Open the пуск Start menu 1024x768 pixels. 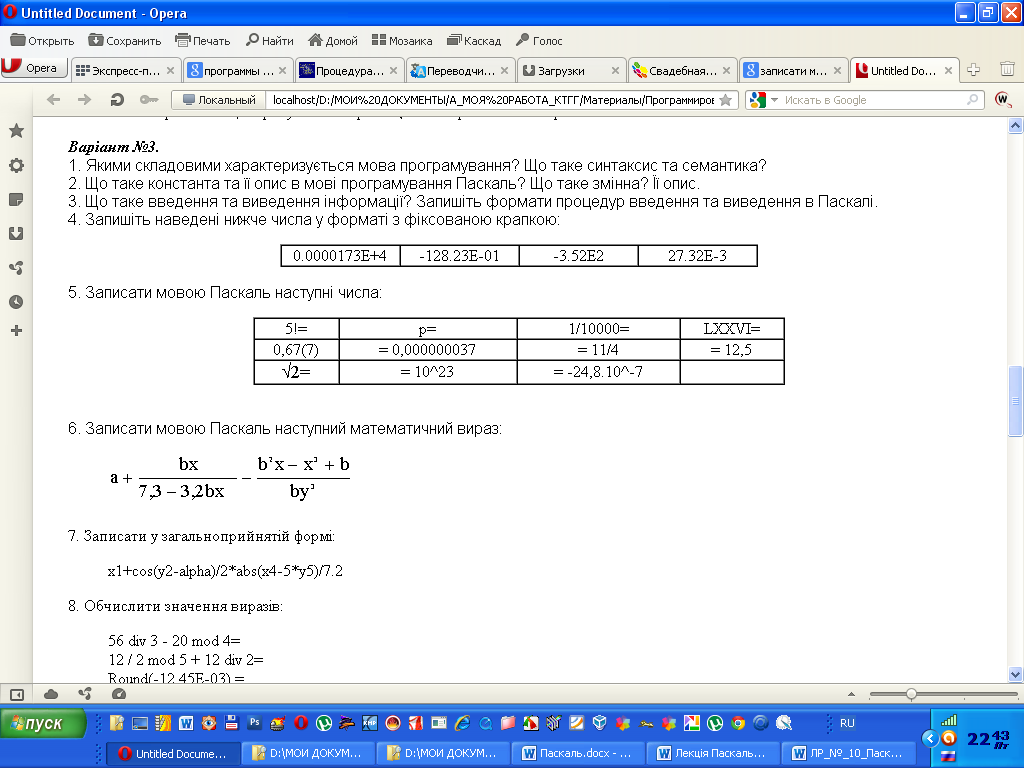44,723
